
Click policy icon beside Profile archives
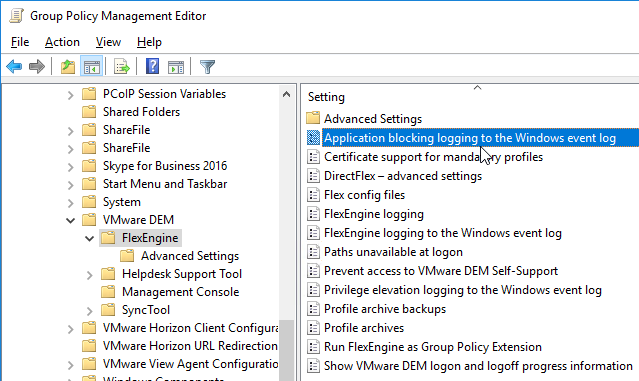[313, 328]
